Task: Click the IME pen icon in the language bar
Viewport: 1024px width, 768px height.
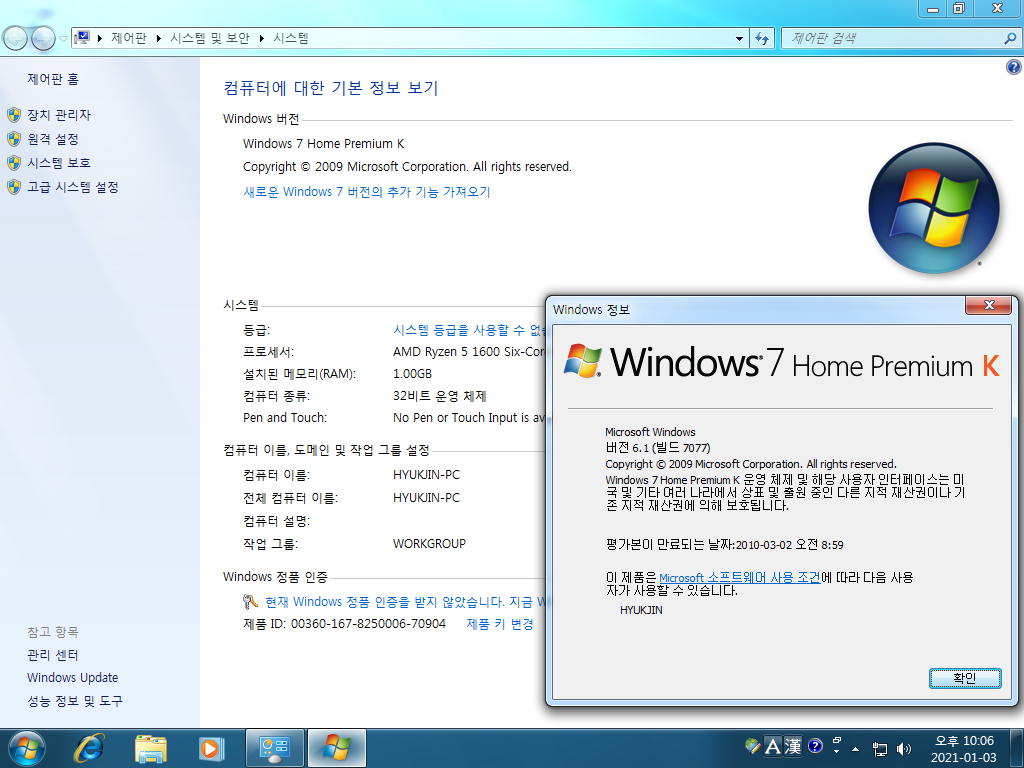Action: [752, 745]
